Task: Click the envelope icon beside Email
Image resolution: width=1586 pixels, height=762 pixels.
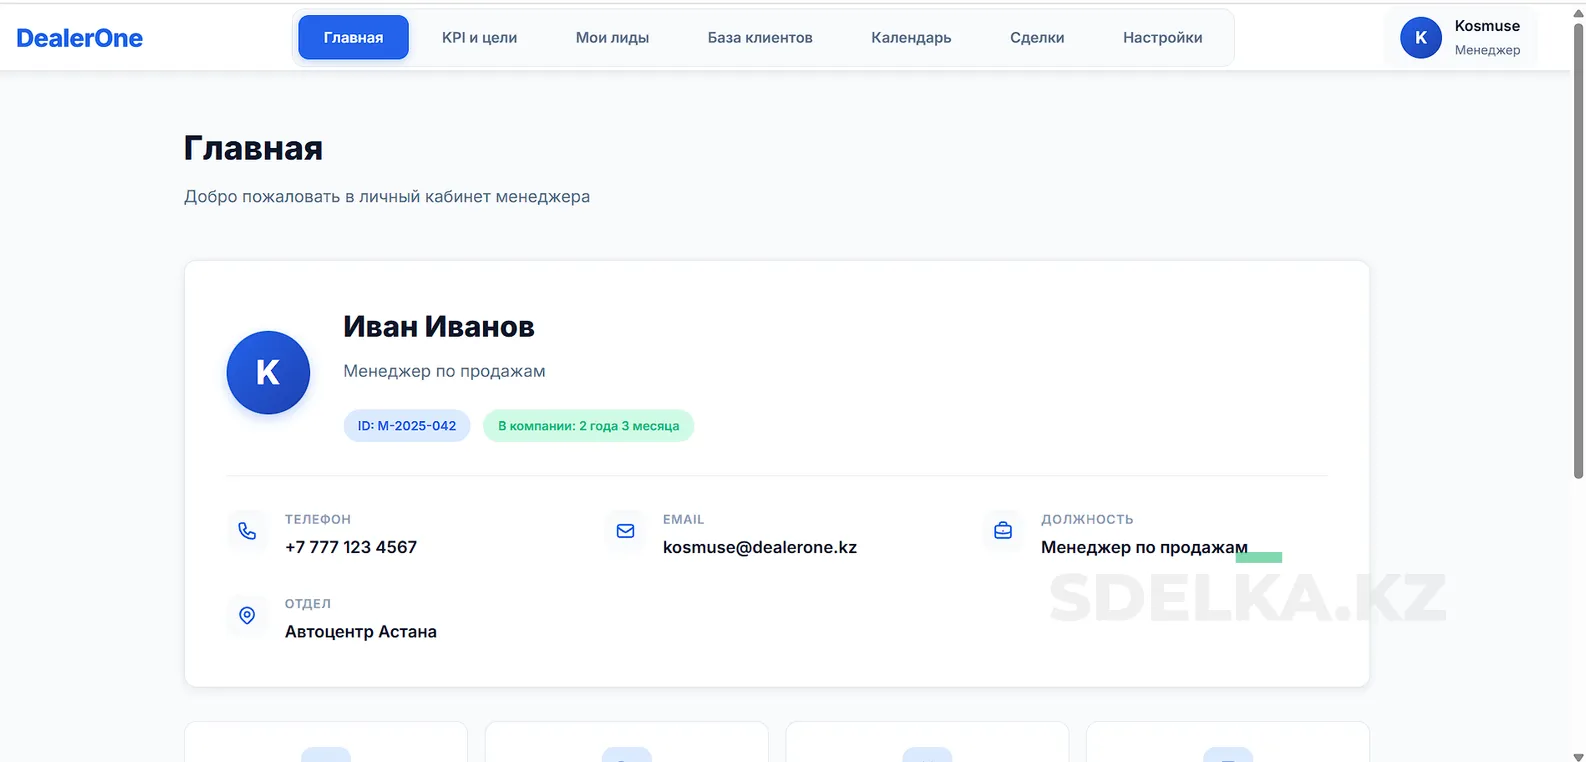Action: [625, 531]
